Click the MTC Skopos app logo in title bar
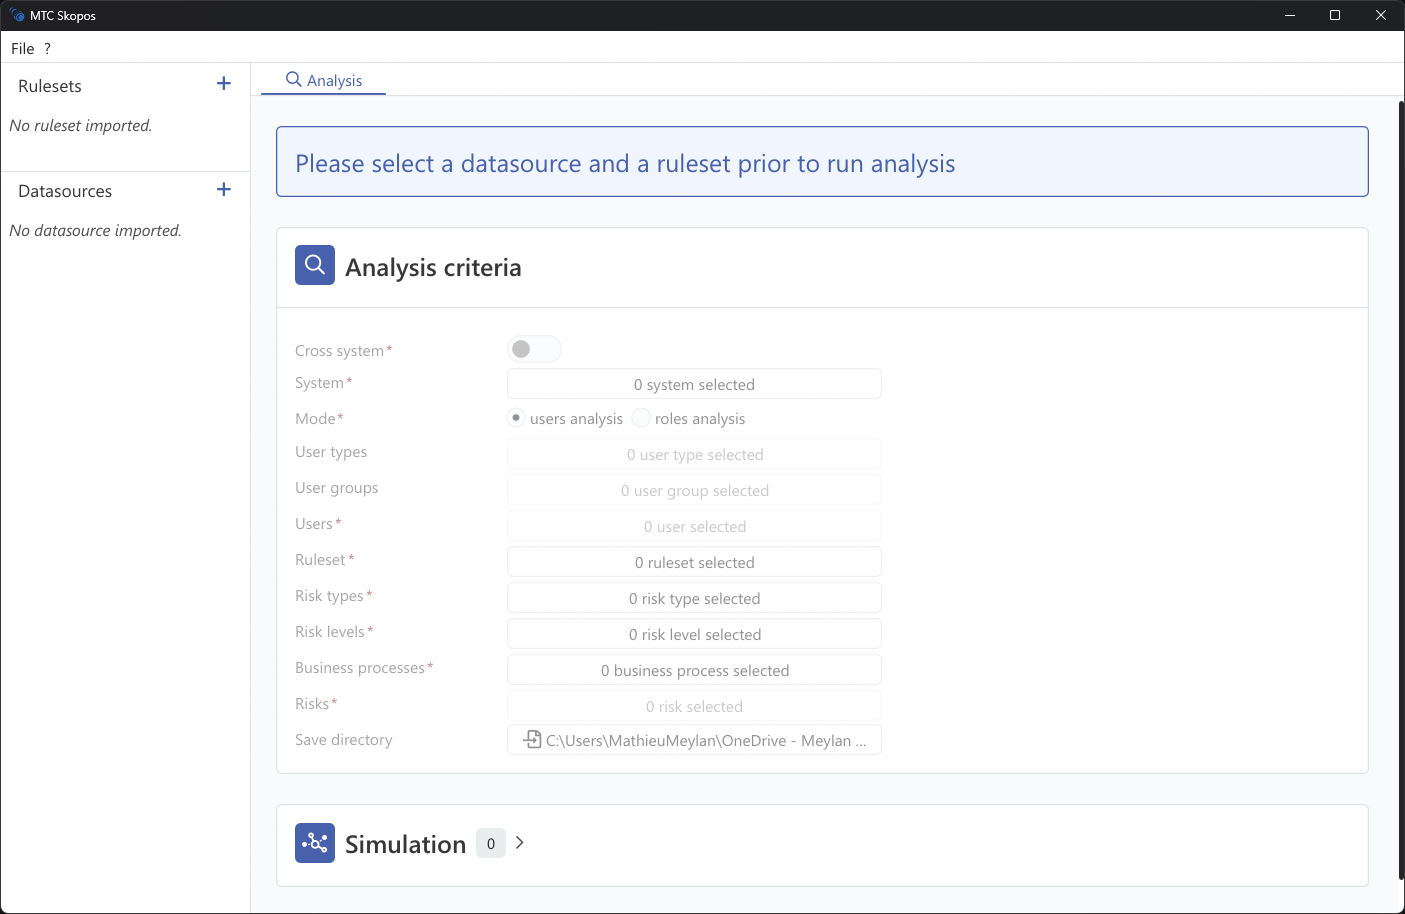Viewport: 1405px width, 914px height. (17, 15)
